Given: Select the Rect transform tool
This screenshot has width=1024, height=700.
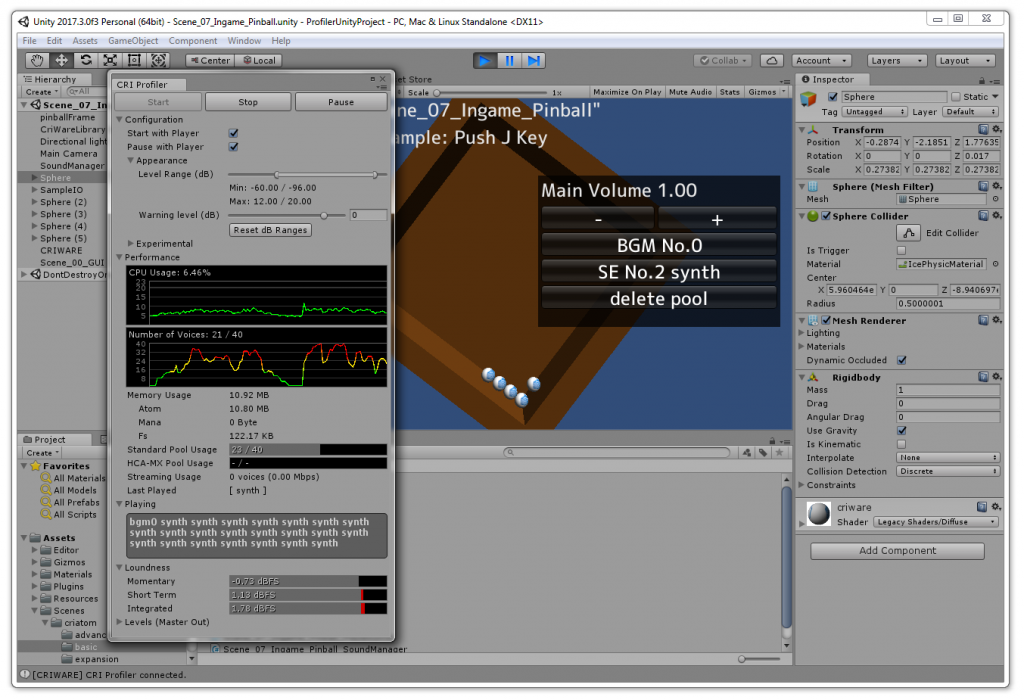Looking at the screenshot, I should (x=133, y=60).
